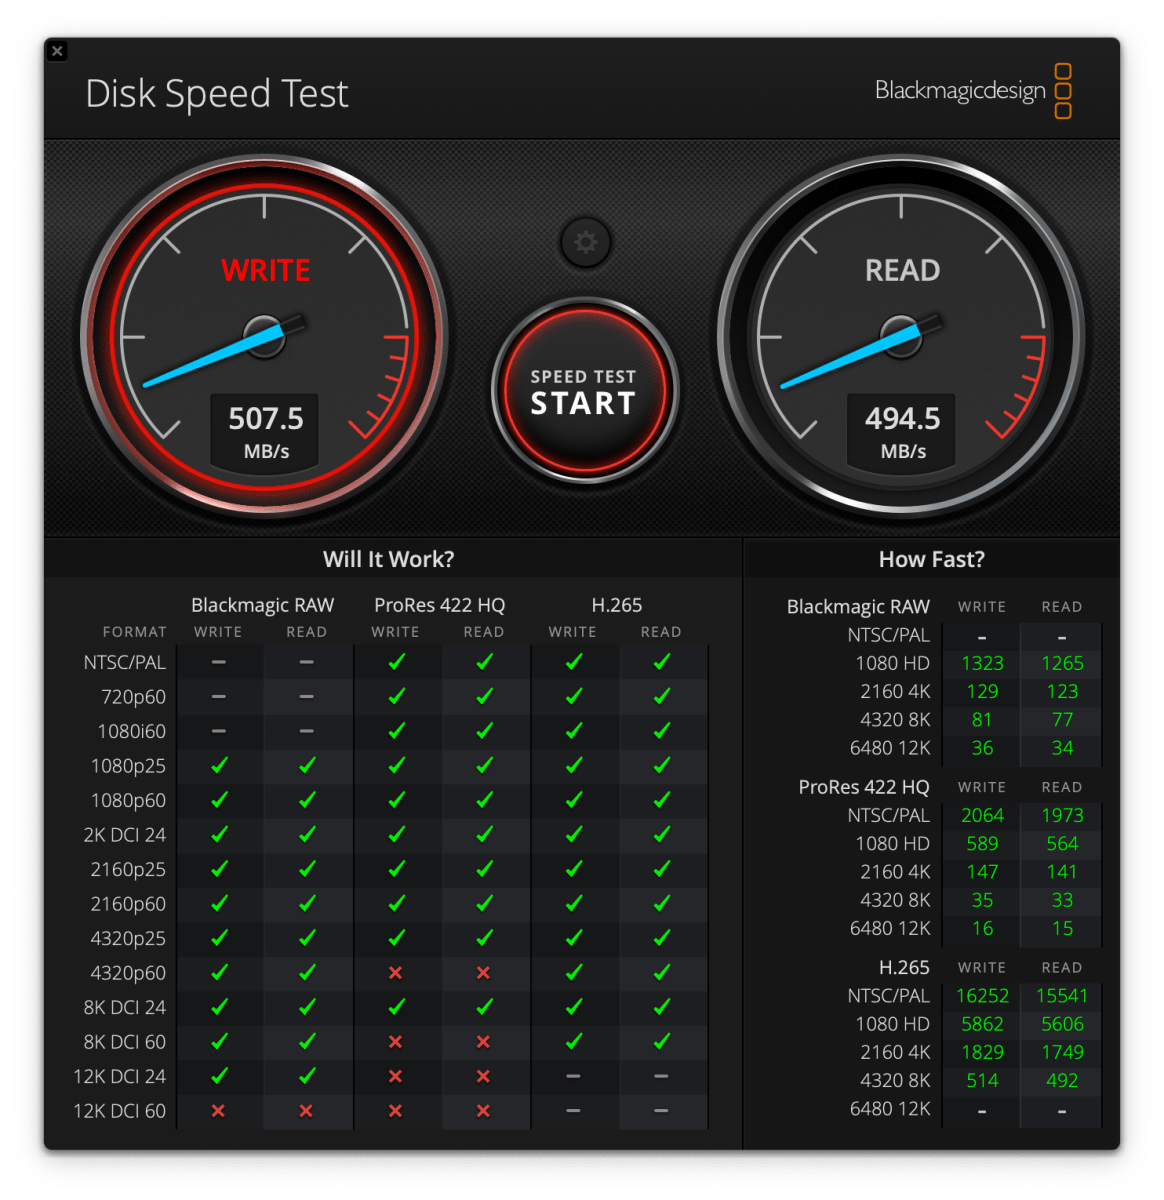Screen dimensions: 1164x1200
Task: Click Blackmagic RAW 1080 HD write value 1323
Action: click(982, 663)
